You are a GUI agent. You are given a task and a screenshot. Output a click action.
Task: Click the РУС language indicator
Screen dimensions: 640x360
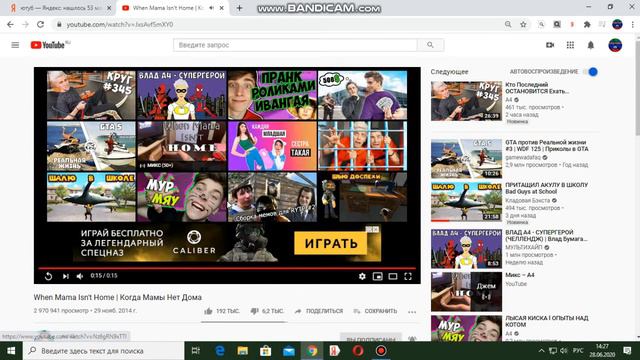click(578, 351)
